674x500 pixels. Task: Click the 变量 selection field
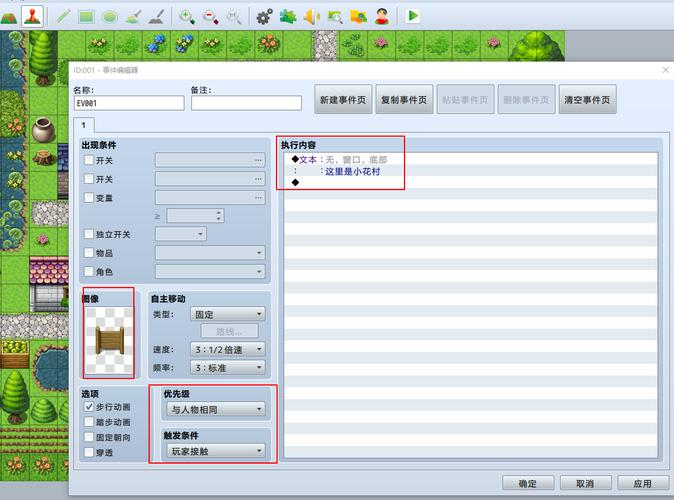[x=210, y=198]
